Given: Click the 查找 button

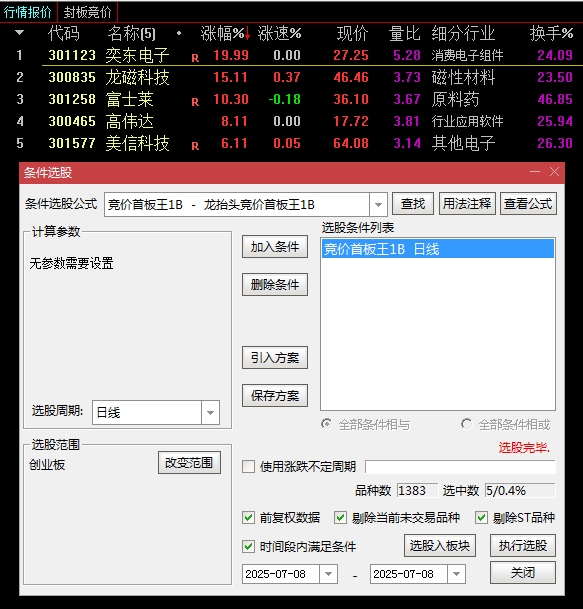Looking at the screenshot, I should (x=413, y=204).
